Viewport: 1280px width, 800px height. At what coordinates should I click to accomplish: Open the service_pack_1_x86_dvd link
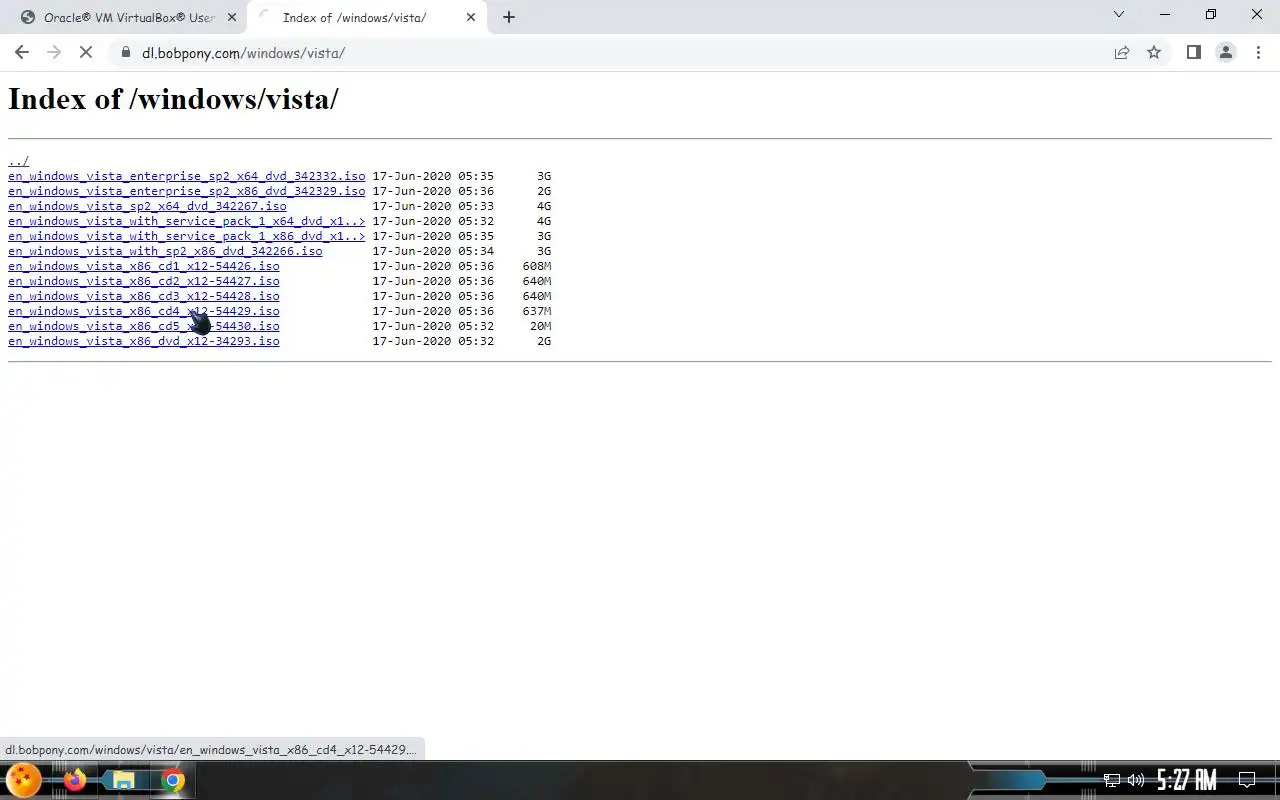click(187, 236)
